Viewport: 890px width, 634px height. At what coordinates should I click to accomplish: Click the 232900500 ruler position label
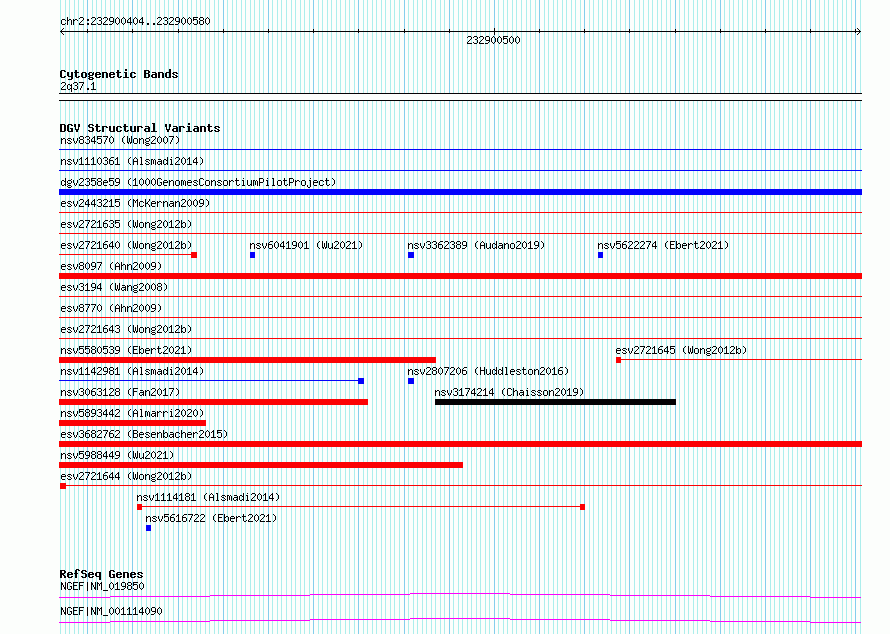click(x=493, y=40)
